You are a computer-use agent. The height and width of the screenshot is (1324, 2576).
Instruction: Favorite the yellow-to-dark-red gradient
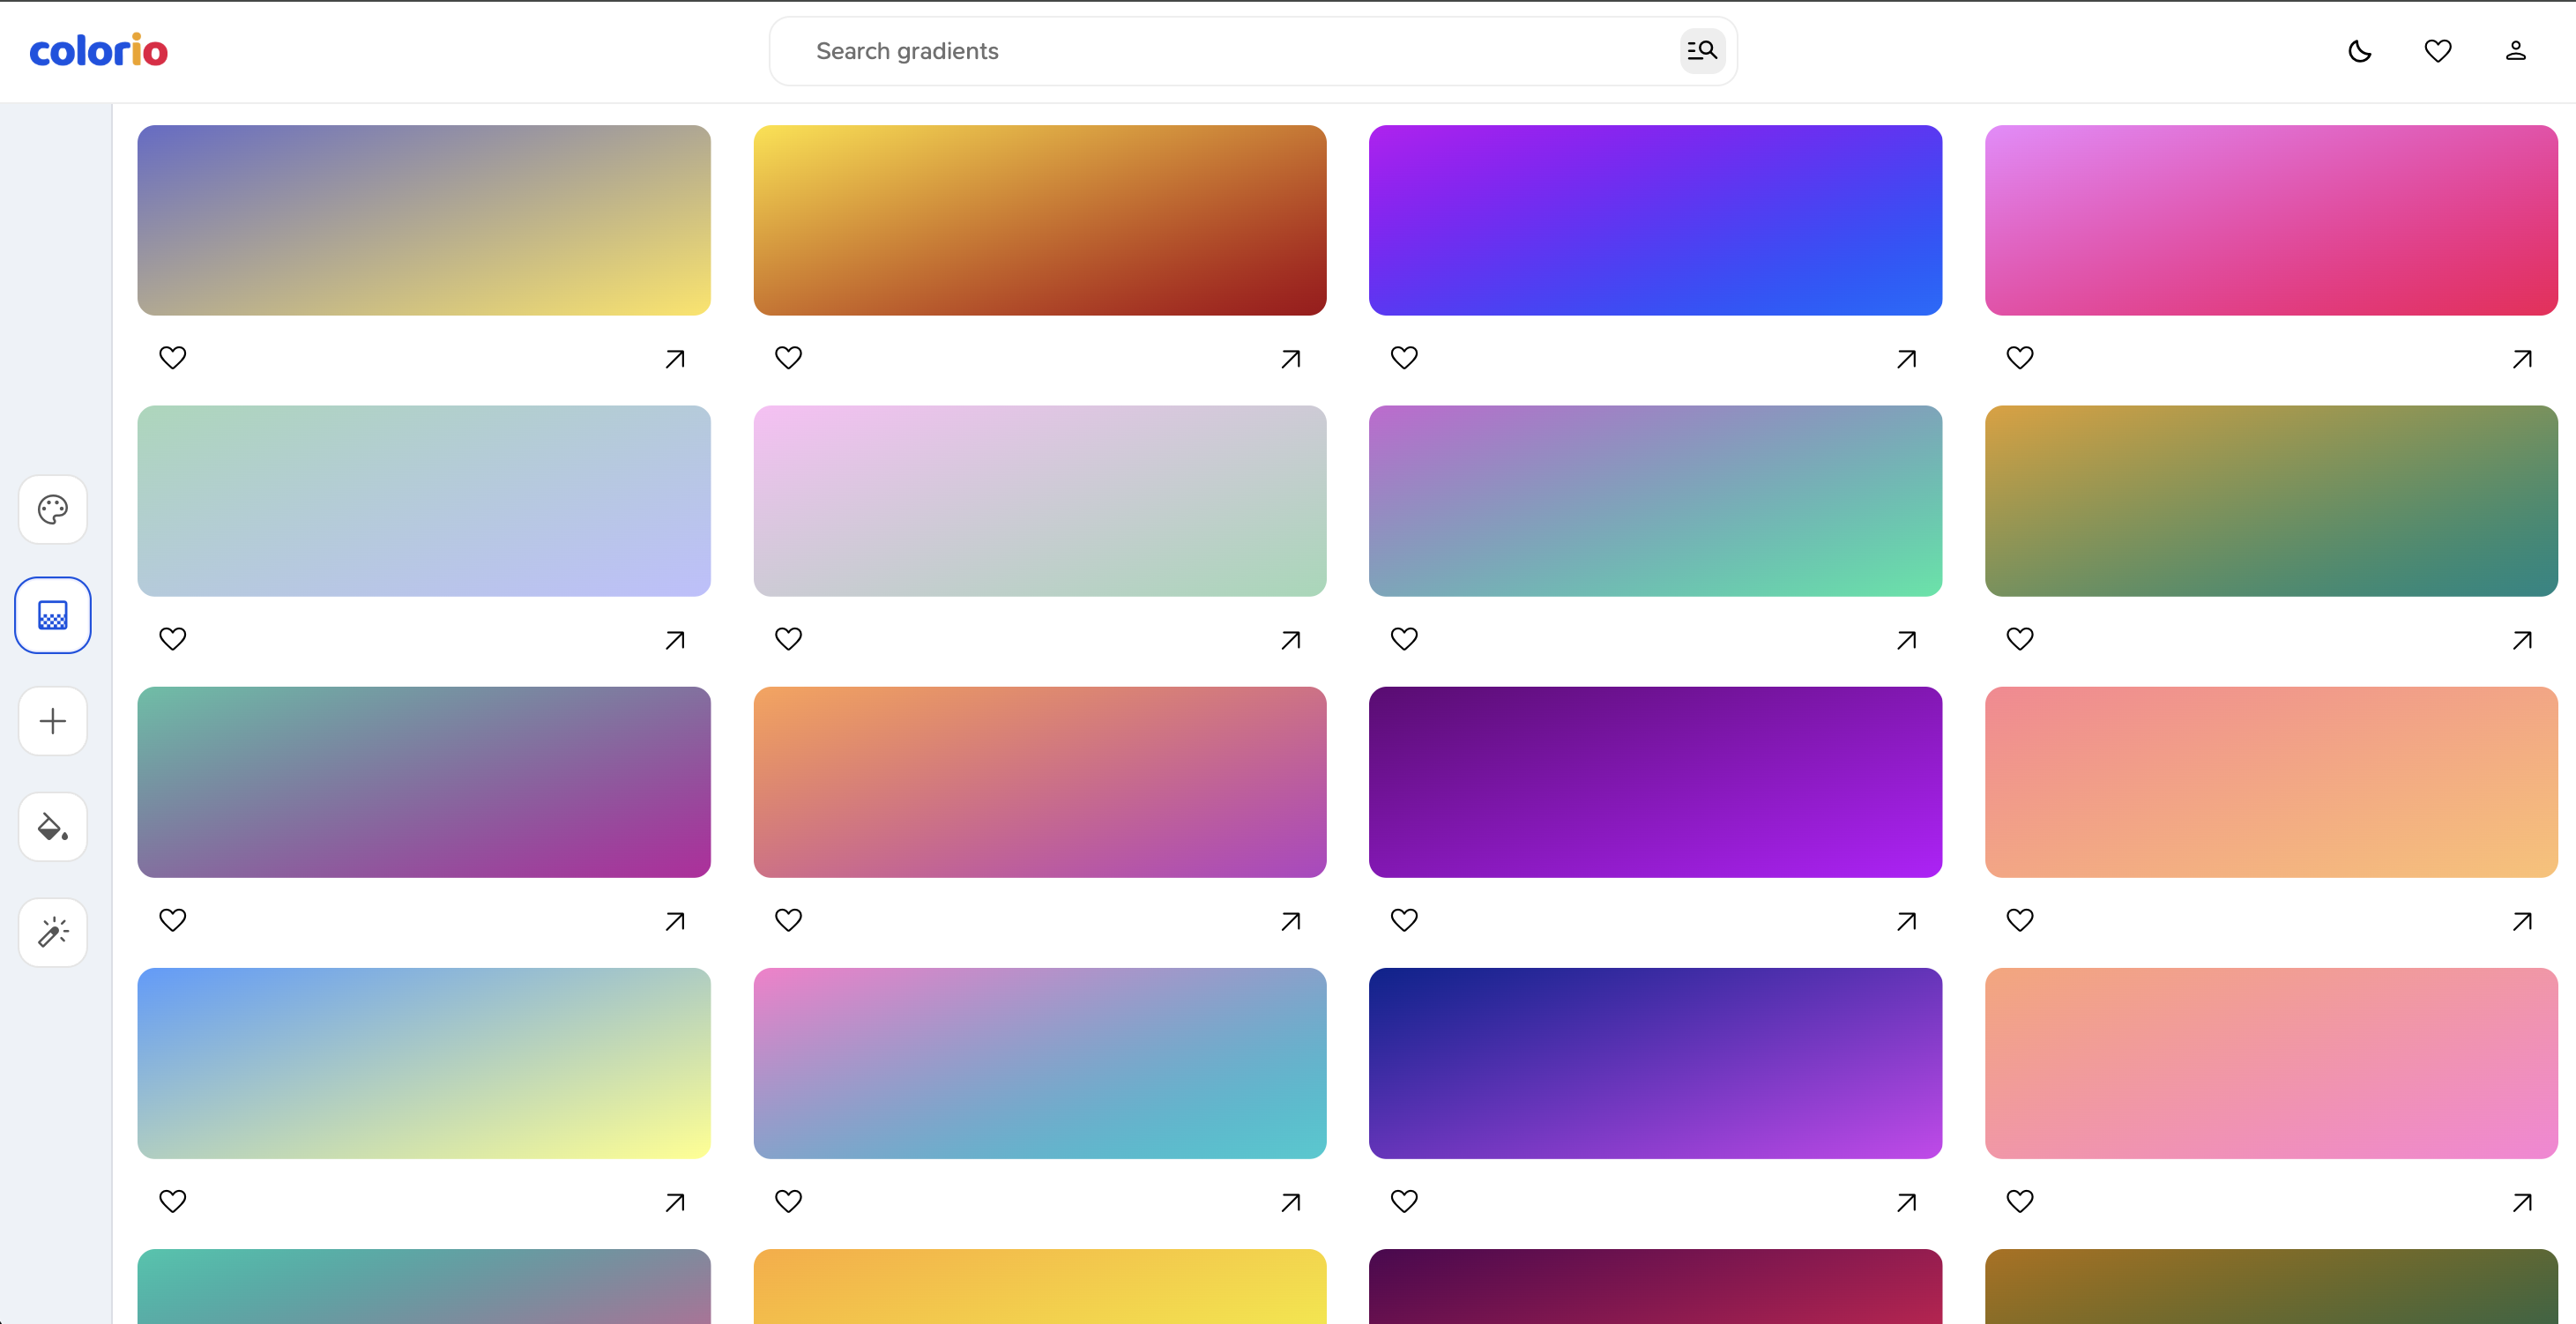point(788,357)
